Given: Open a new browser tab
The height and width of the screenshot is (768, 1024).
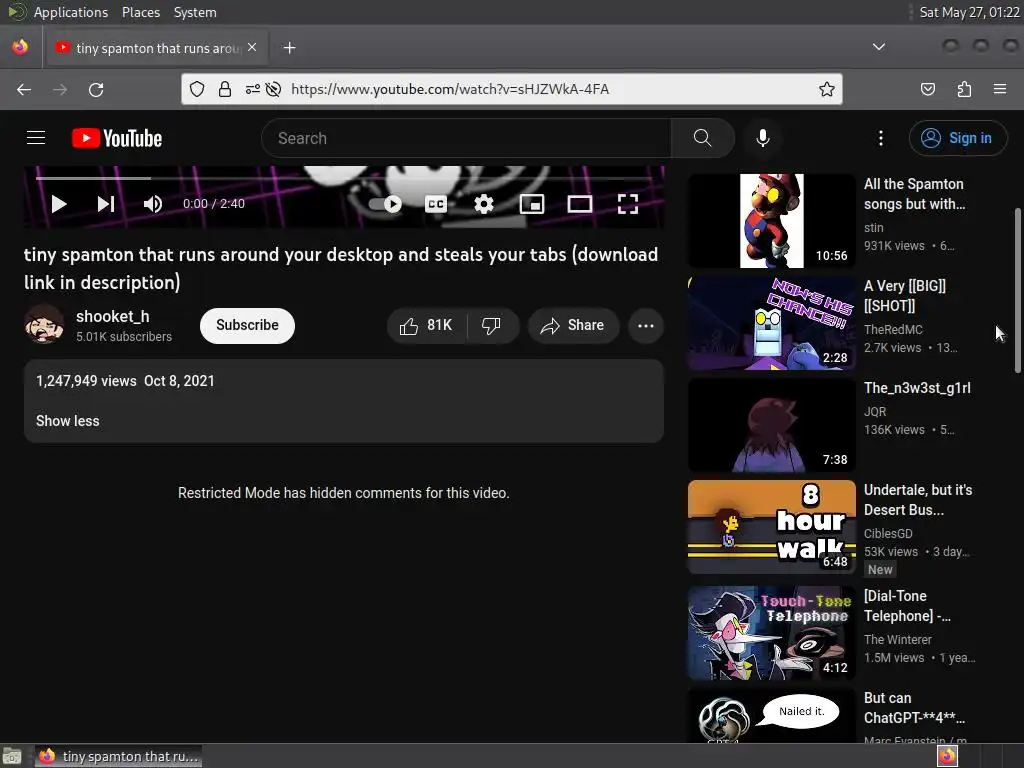Looking at the screenshot, I should coord(289,48).
